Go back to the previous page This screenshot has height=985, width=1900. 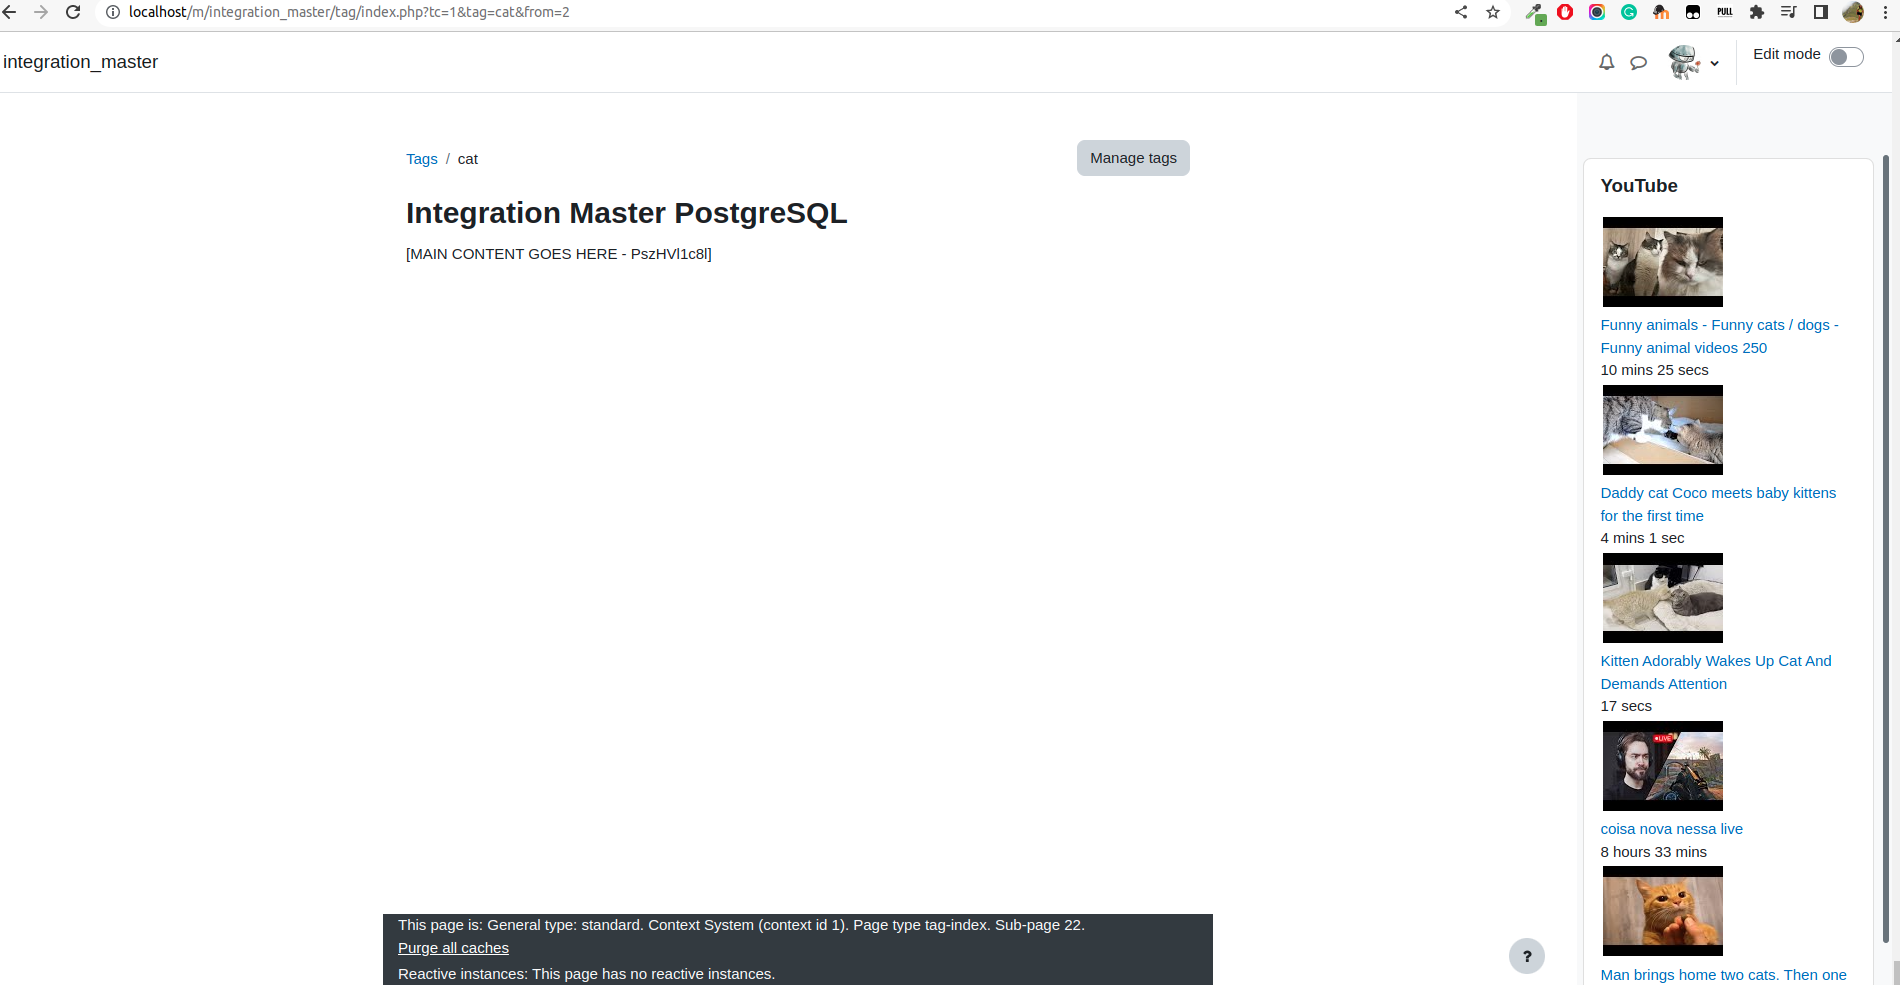(9, 12)
